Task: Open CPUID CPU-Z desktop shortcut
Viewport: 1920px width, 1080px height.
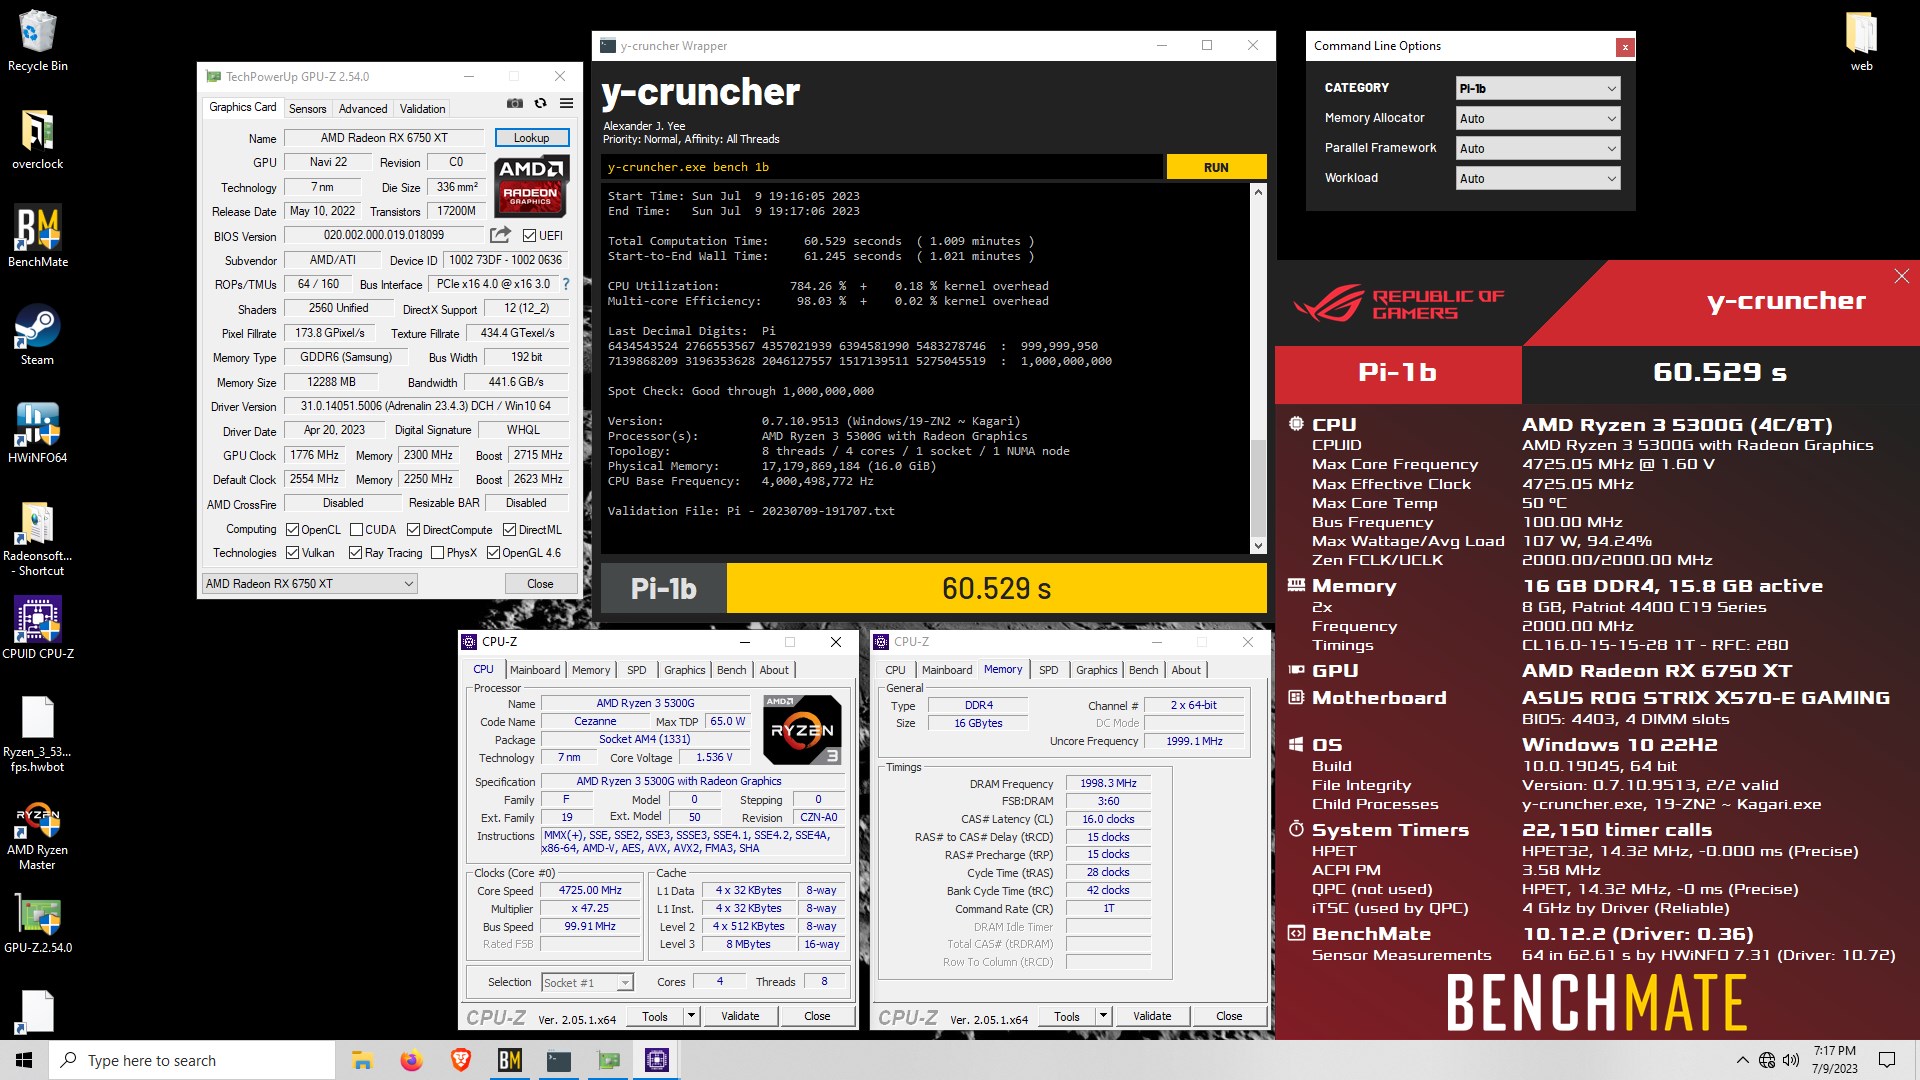Action: (37, 628)
